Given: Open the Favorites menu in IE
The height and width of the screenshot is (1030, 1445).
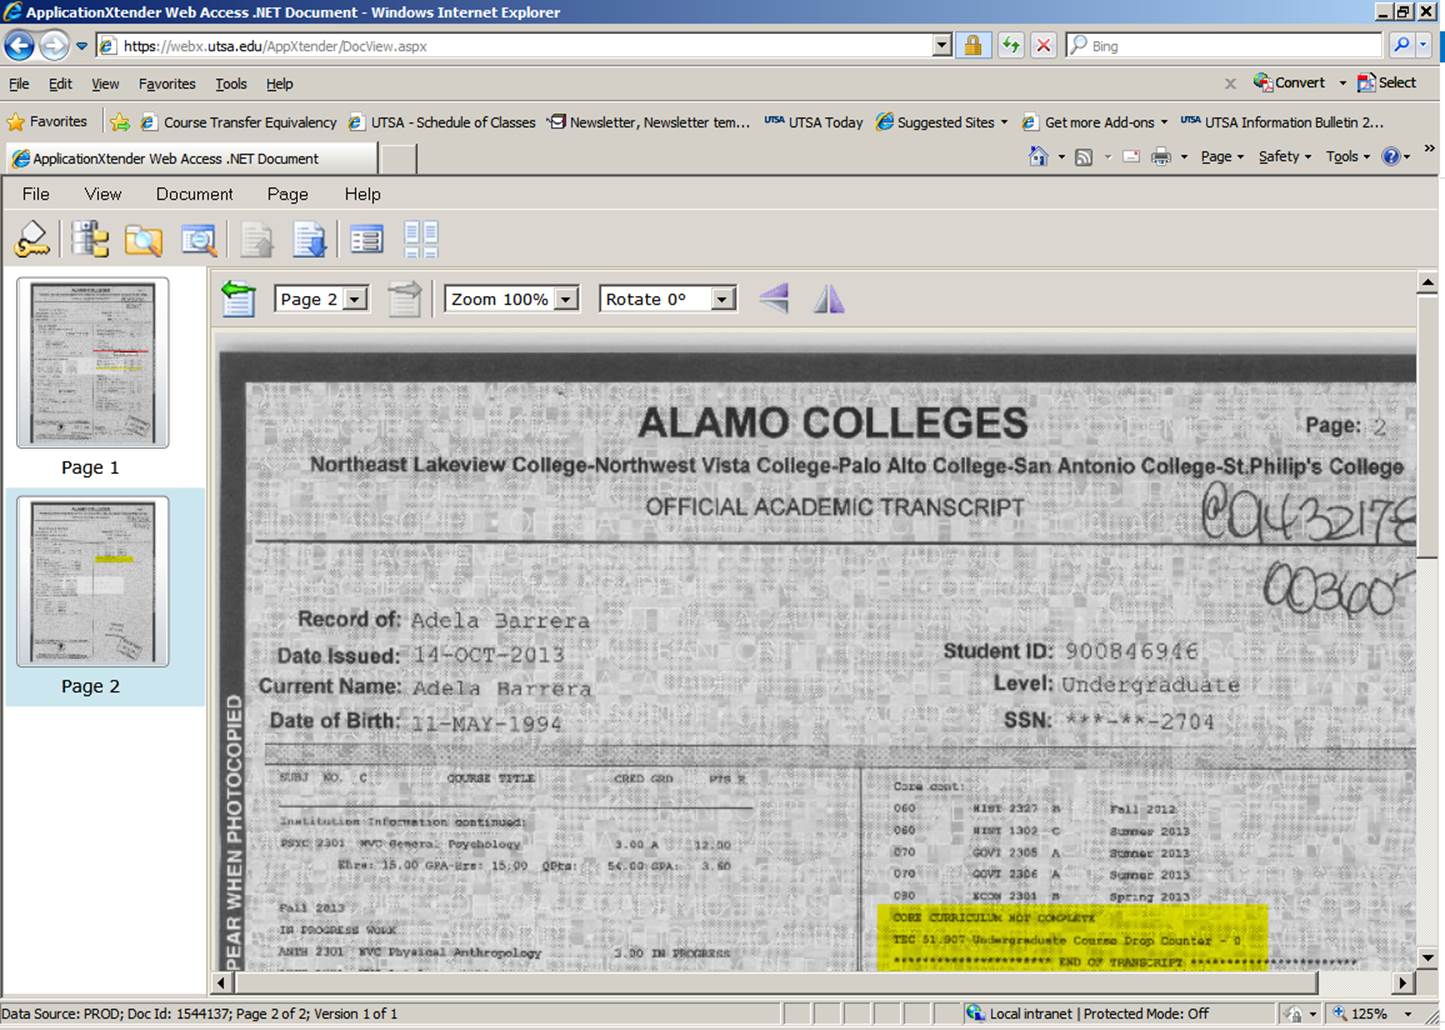Looking at the screenshot, I should point(167,84).
